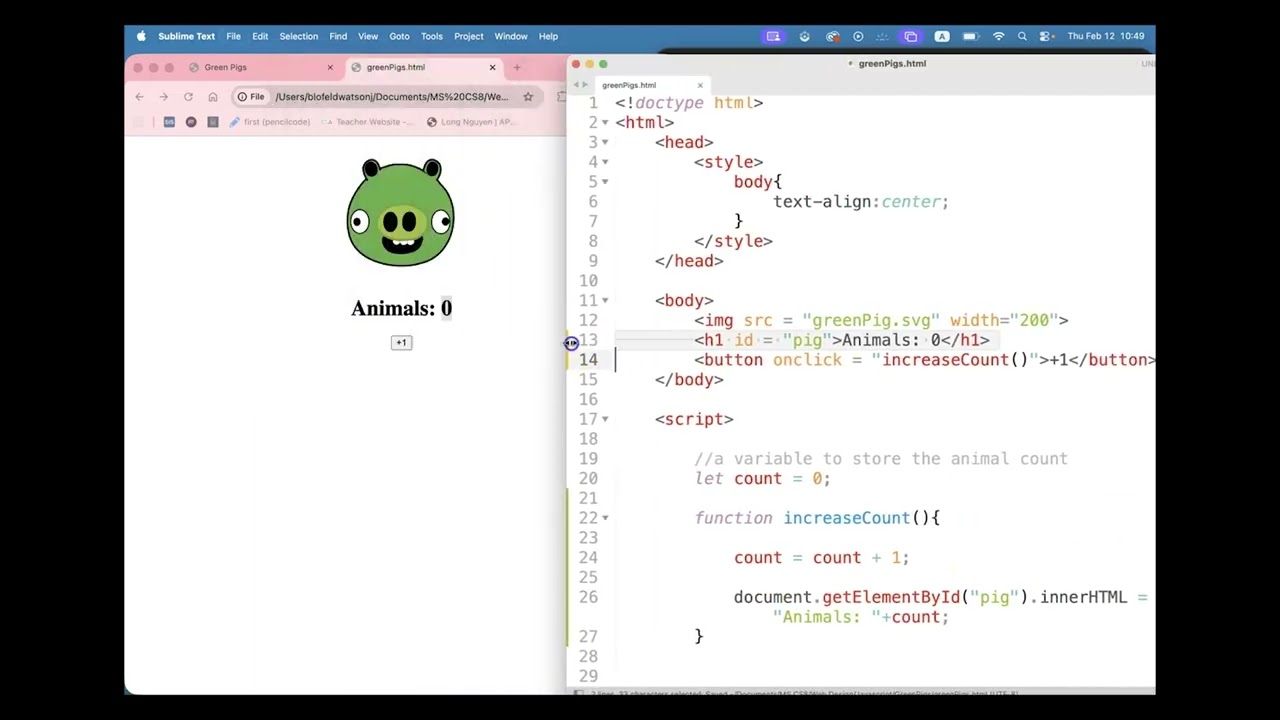This screenshot has width=1280, height=720.
Task: Open the View menu
Action: pyautogui.click(x=368, y=36)
